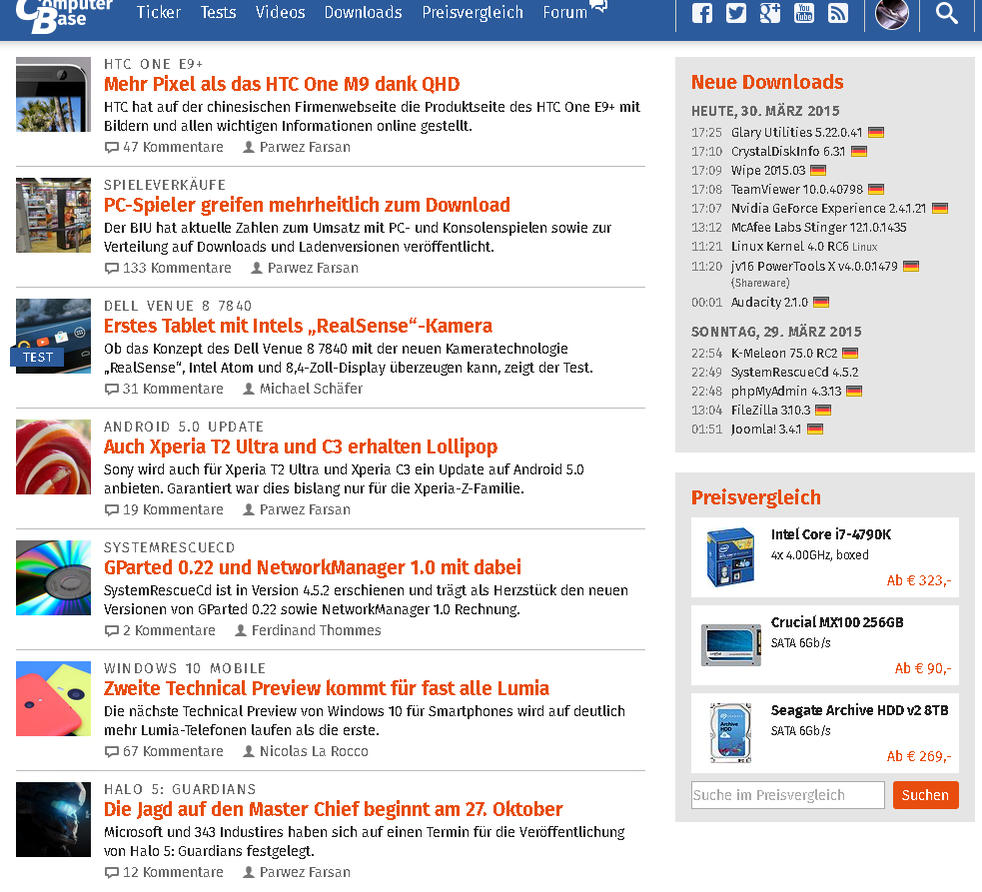Open 47 Kommentare of HTC article
Viewport: 982px width, 892px height.
click(164, 147)
